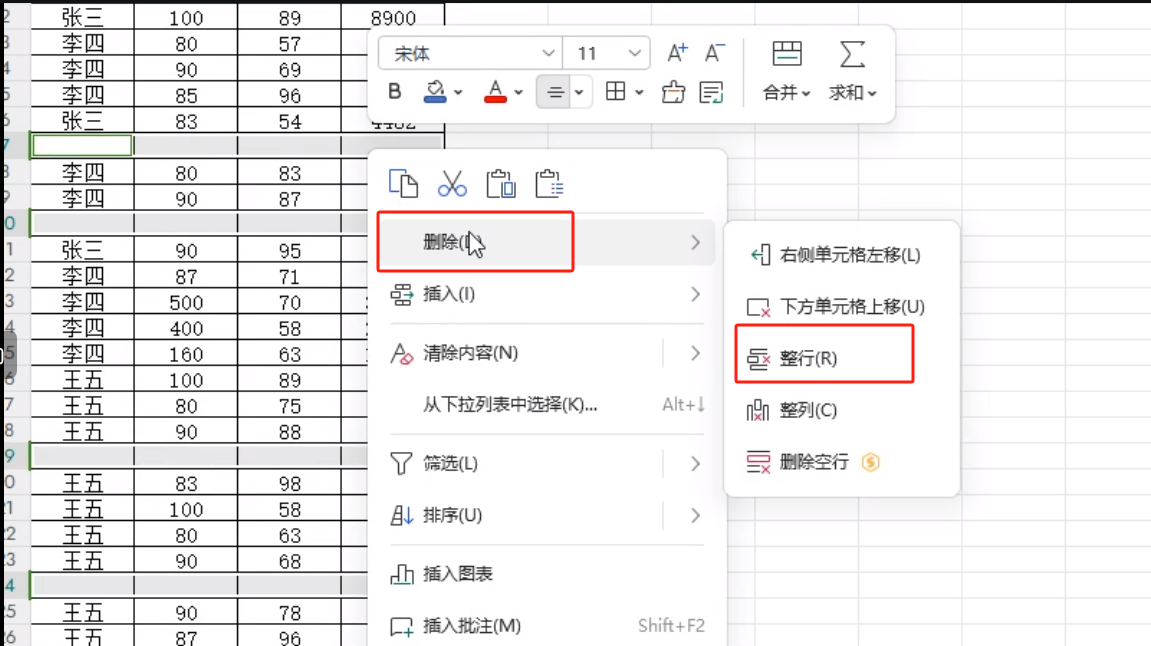The image size is (1151, 646).
Task: Click the paste icon
Action: coord(501,184)
